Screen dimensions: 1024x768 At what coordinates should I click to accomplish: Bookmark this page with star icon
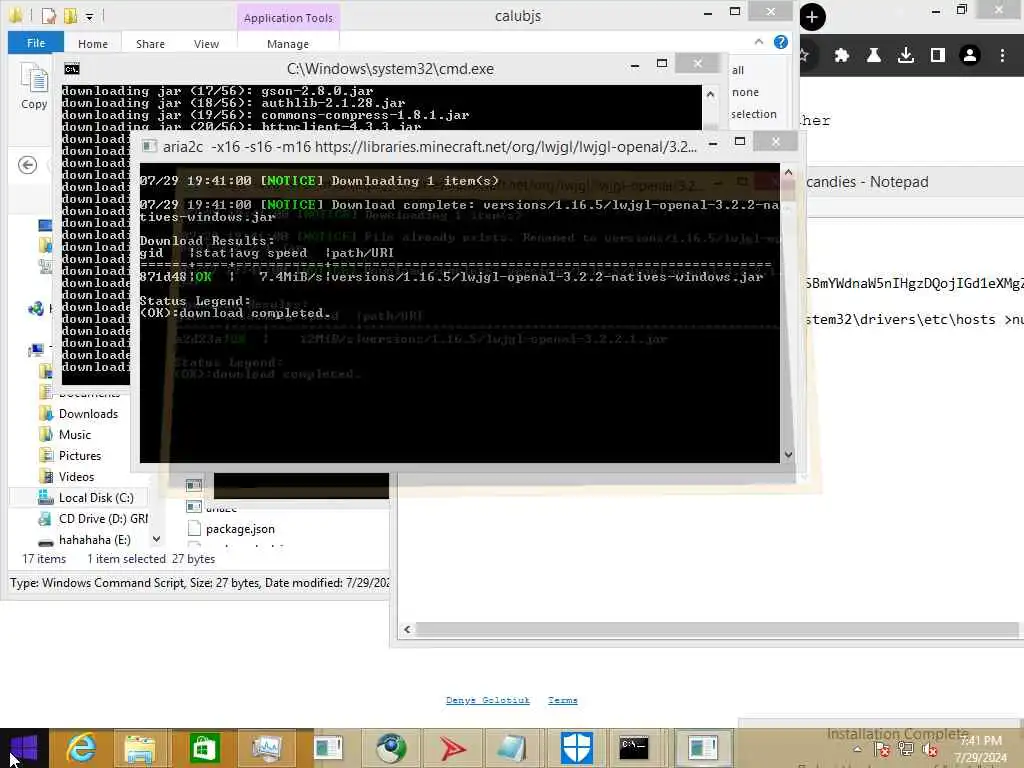pyautogui.click(x=804, y=56)
